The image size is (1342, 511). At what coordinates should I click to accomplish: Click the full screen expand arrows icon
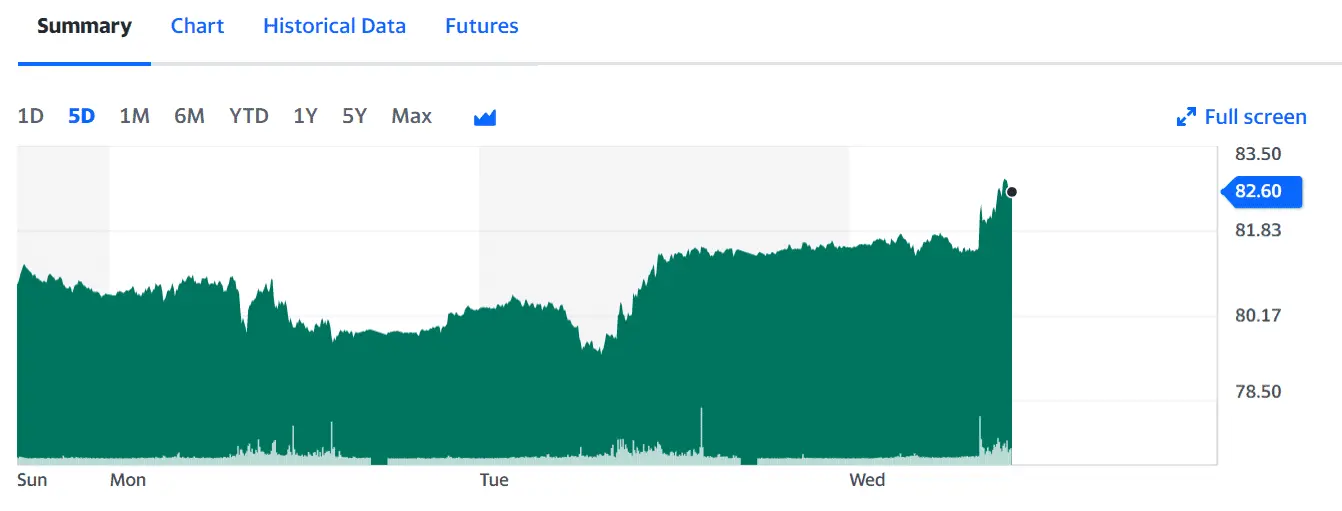point(1187,117)
